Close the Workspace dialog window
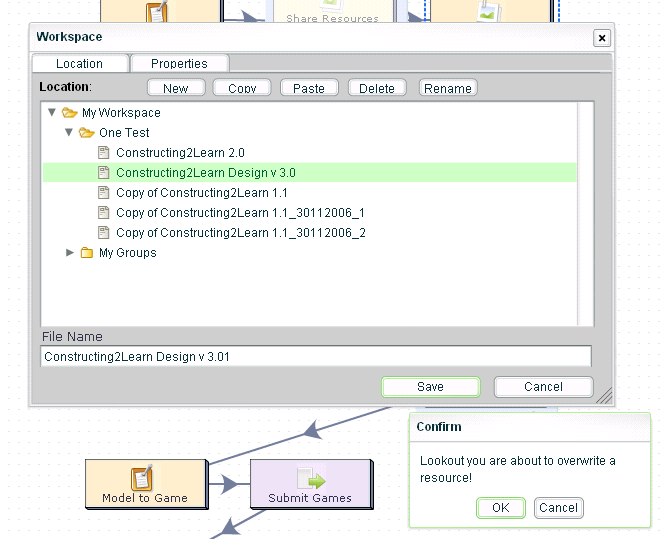Image resolution: width=663 pixels, height=539 pixels. [x=601, y=38]
